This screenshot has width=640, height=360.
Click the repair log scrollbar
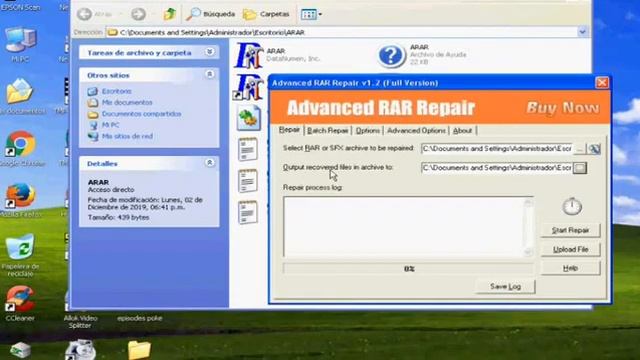[528, 227]
